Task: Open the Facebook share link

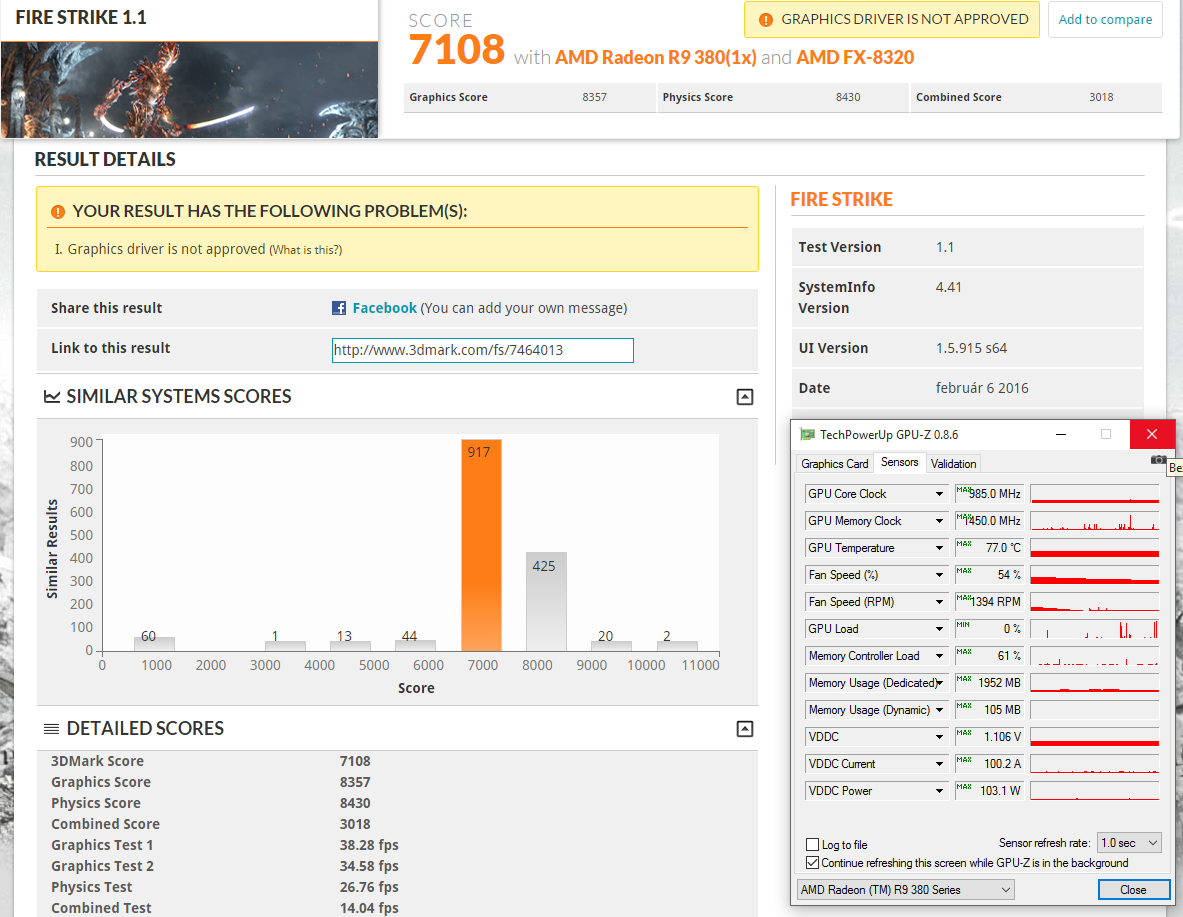Action: click(x=384, y=308)
